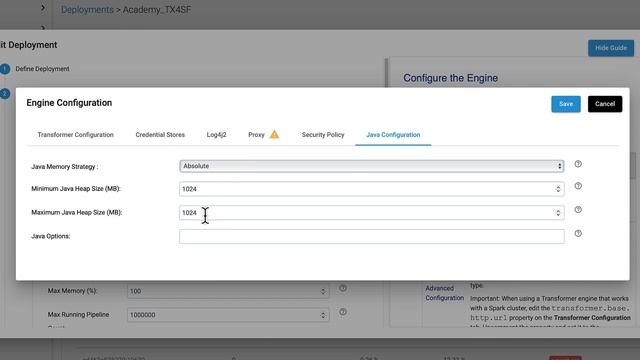Image resolution: width=640 pixels, height=360 pixels.
Task: Save the engine configuration
Action: pos(566,104)
